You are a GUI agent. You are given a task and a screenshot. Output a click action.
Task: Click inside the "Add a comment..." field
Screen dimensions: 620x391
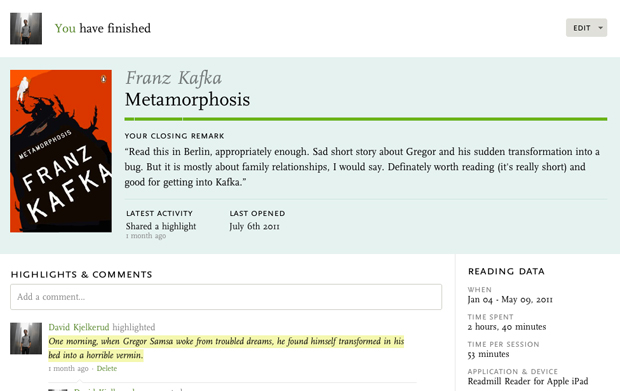click(x=226, y=297)
